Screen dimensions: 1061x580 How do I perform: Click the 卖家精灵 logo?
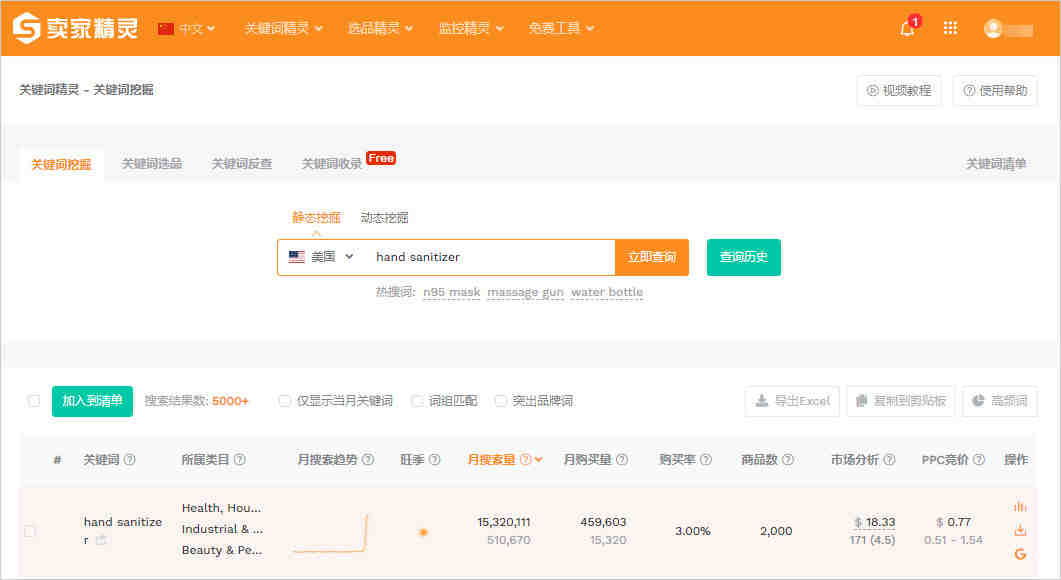[75, 28]
